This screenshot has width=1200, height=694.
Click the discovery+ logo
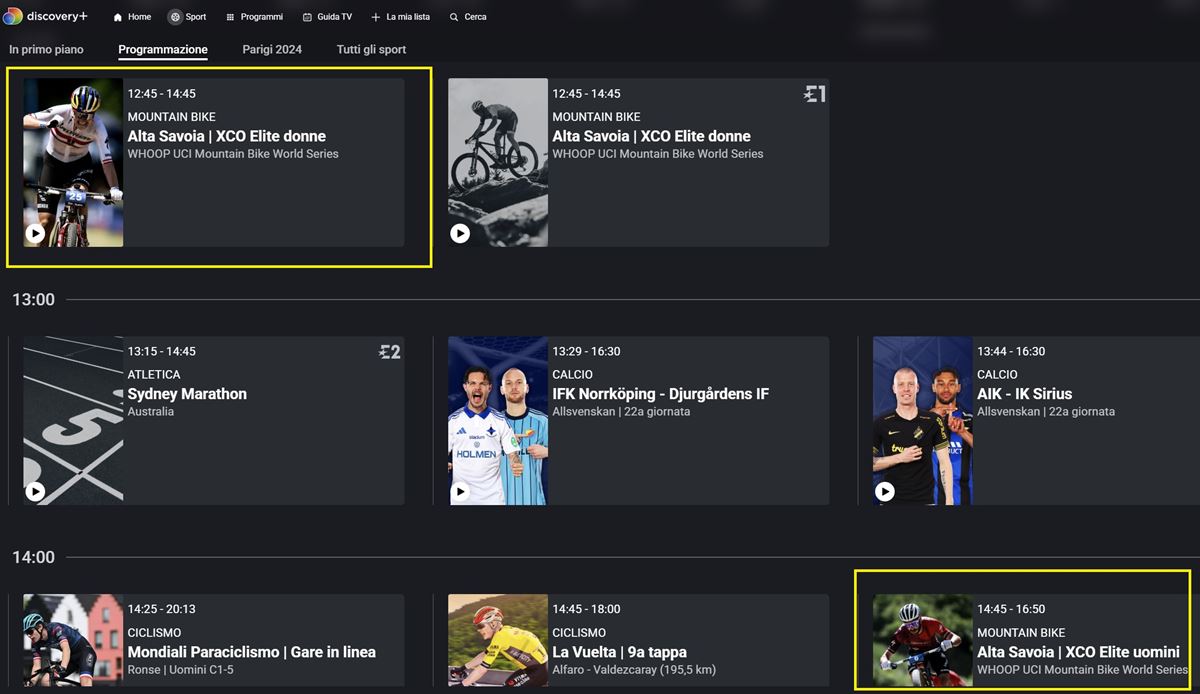pyautogui.click(x=45, y=16)
